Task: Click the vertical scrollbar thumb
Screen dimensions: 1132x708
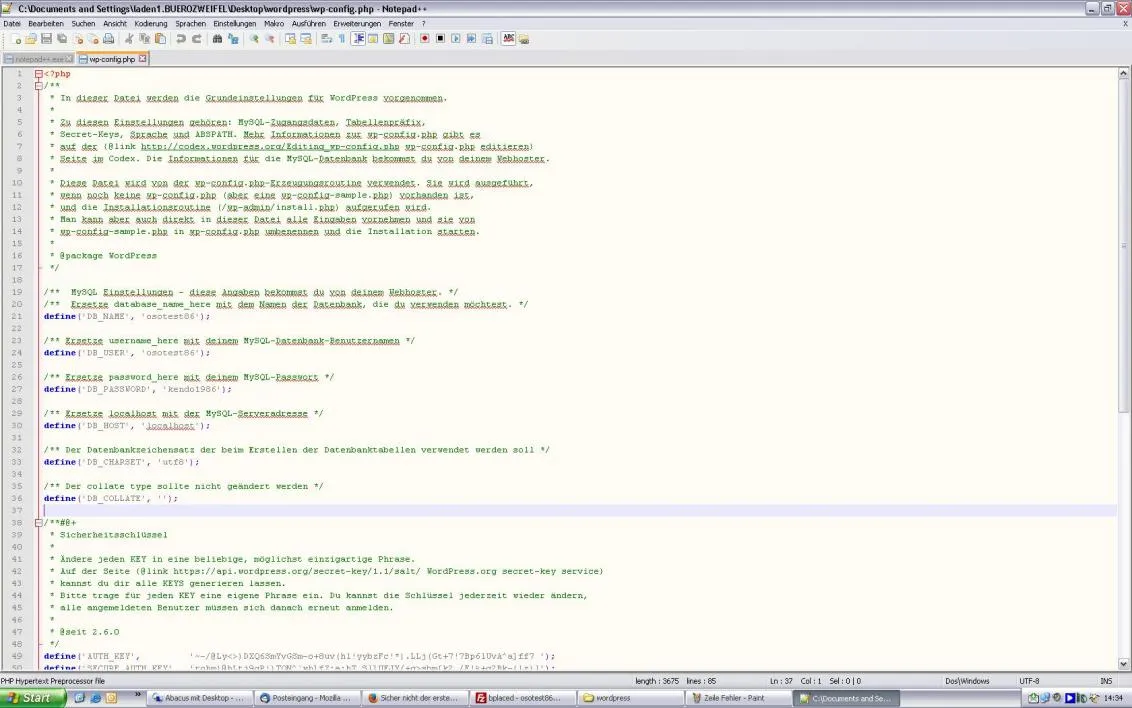Action: [x=1123, y=245]
